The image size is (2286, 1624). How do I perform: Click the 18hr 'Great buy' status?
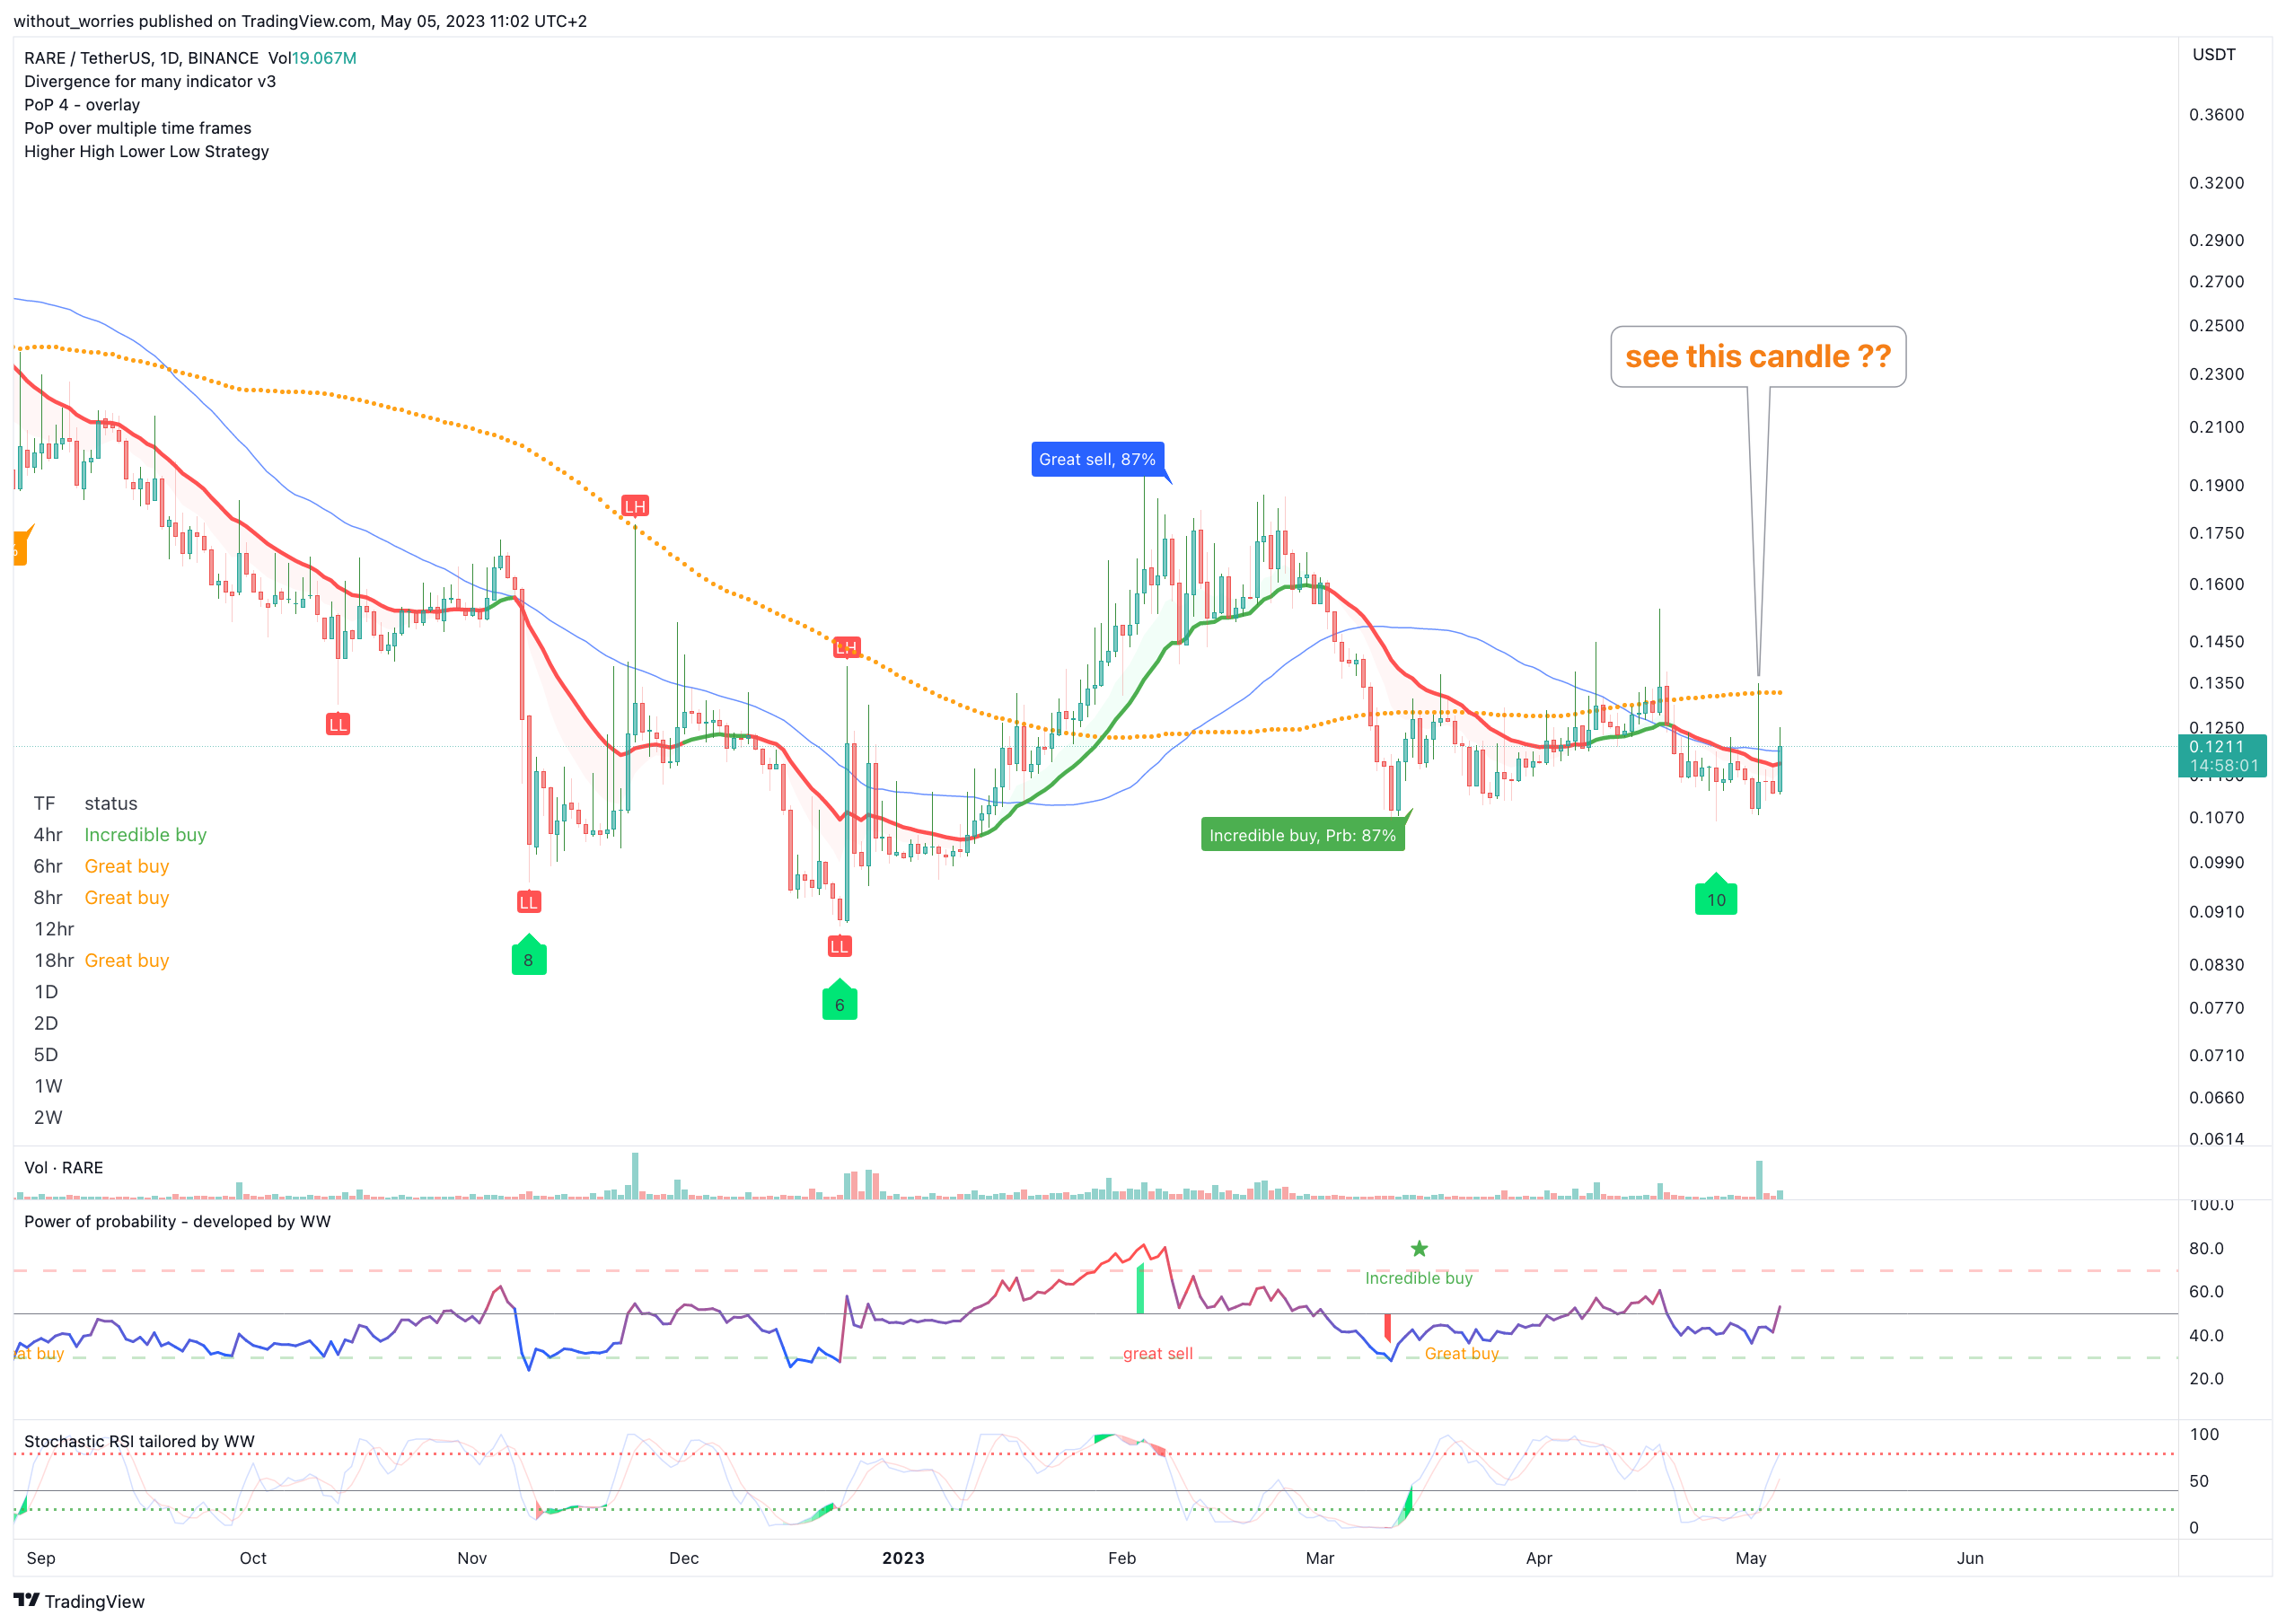click(x=127, y=960)
